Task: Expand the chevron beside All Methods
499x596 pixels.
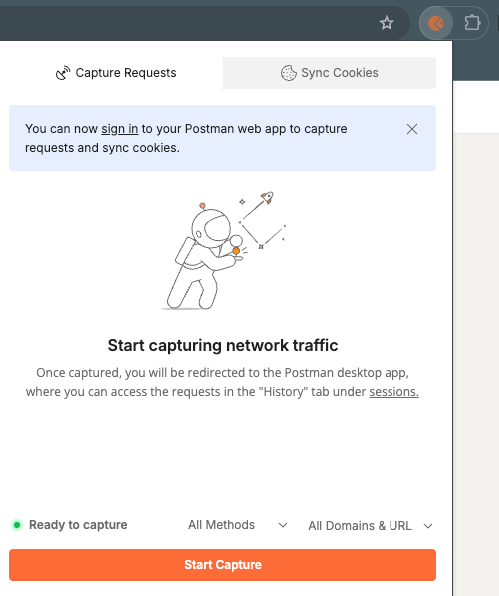Action: (x=283, y=525)
